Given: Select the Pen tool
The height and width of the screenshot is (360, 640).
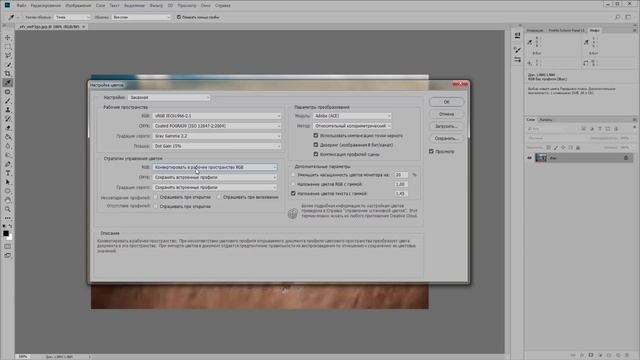Looking at the screenshot, I should (x=8, y=164).
